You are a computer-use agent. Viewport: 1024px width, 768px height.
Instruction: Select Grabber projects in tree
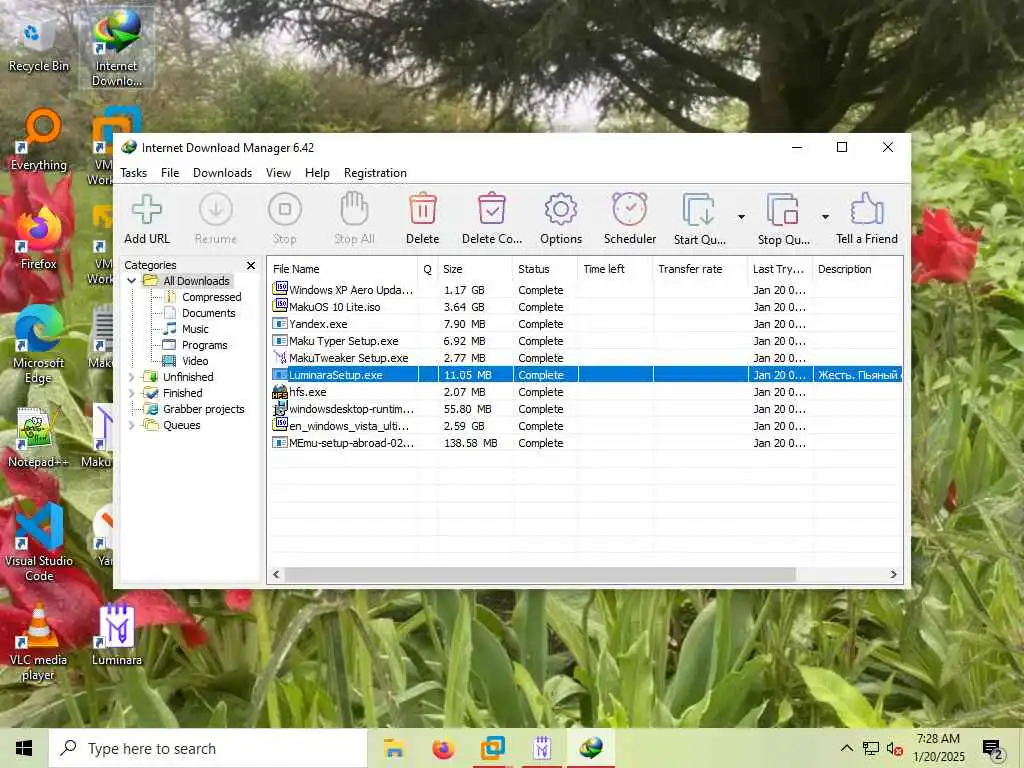[x=203, y=409]
